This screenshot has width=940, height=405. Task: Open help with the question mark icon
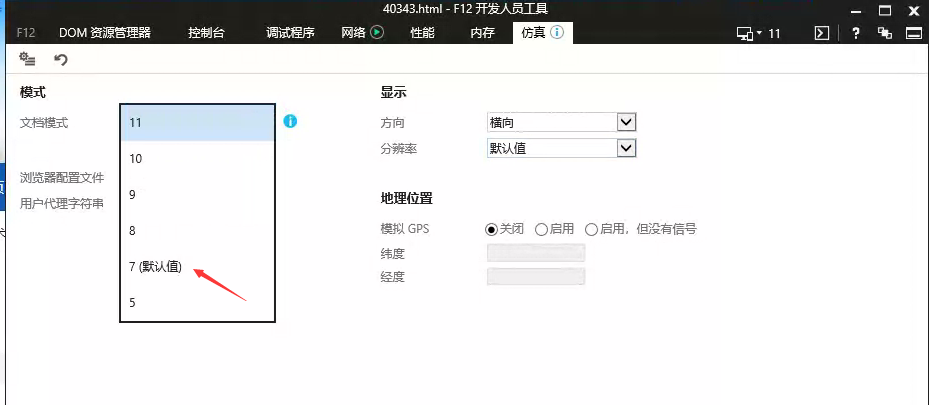[x=855, y=33]
